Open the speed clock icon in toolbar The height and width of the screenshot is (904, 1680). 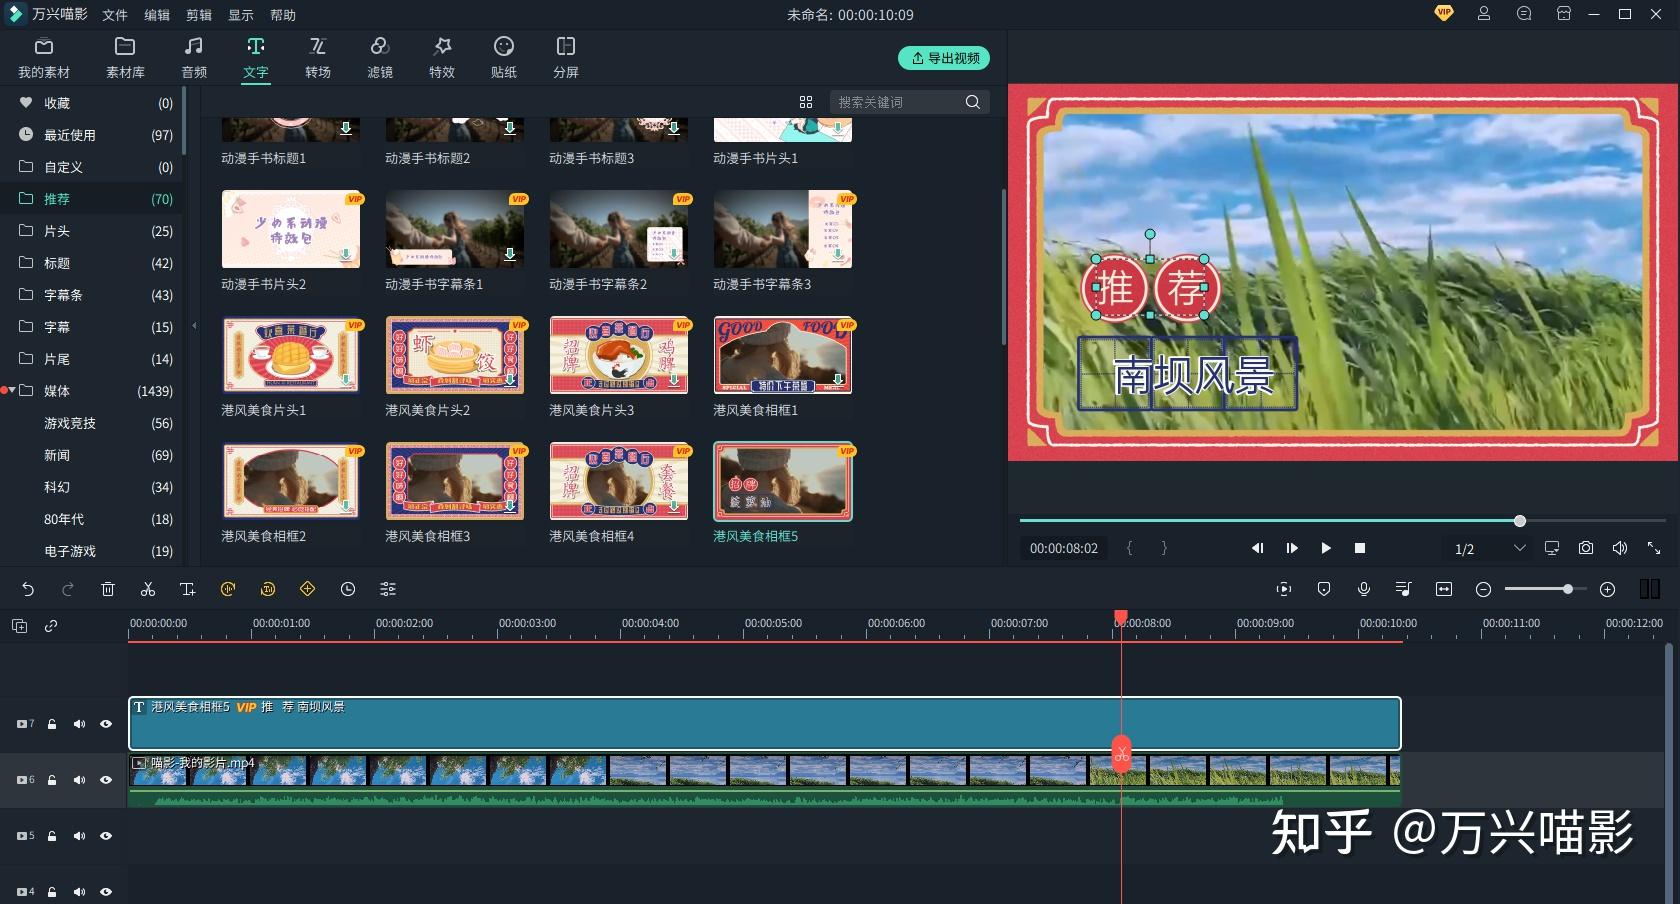348,589
